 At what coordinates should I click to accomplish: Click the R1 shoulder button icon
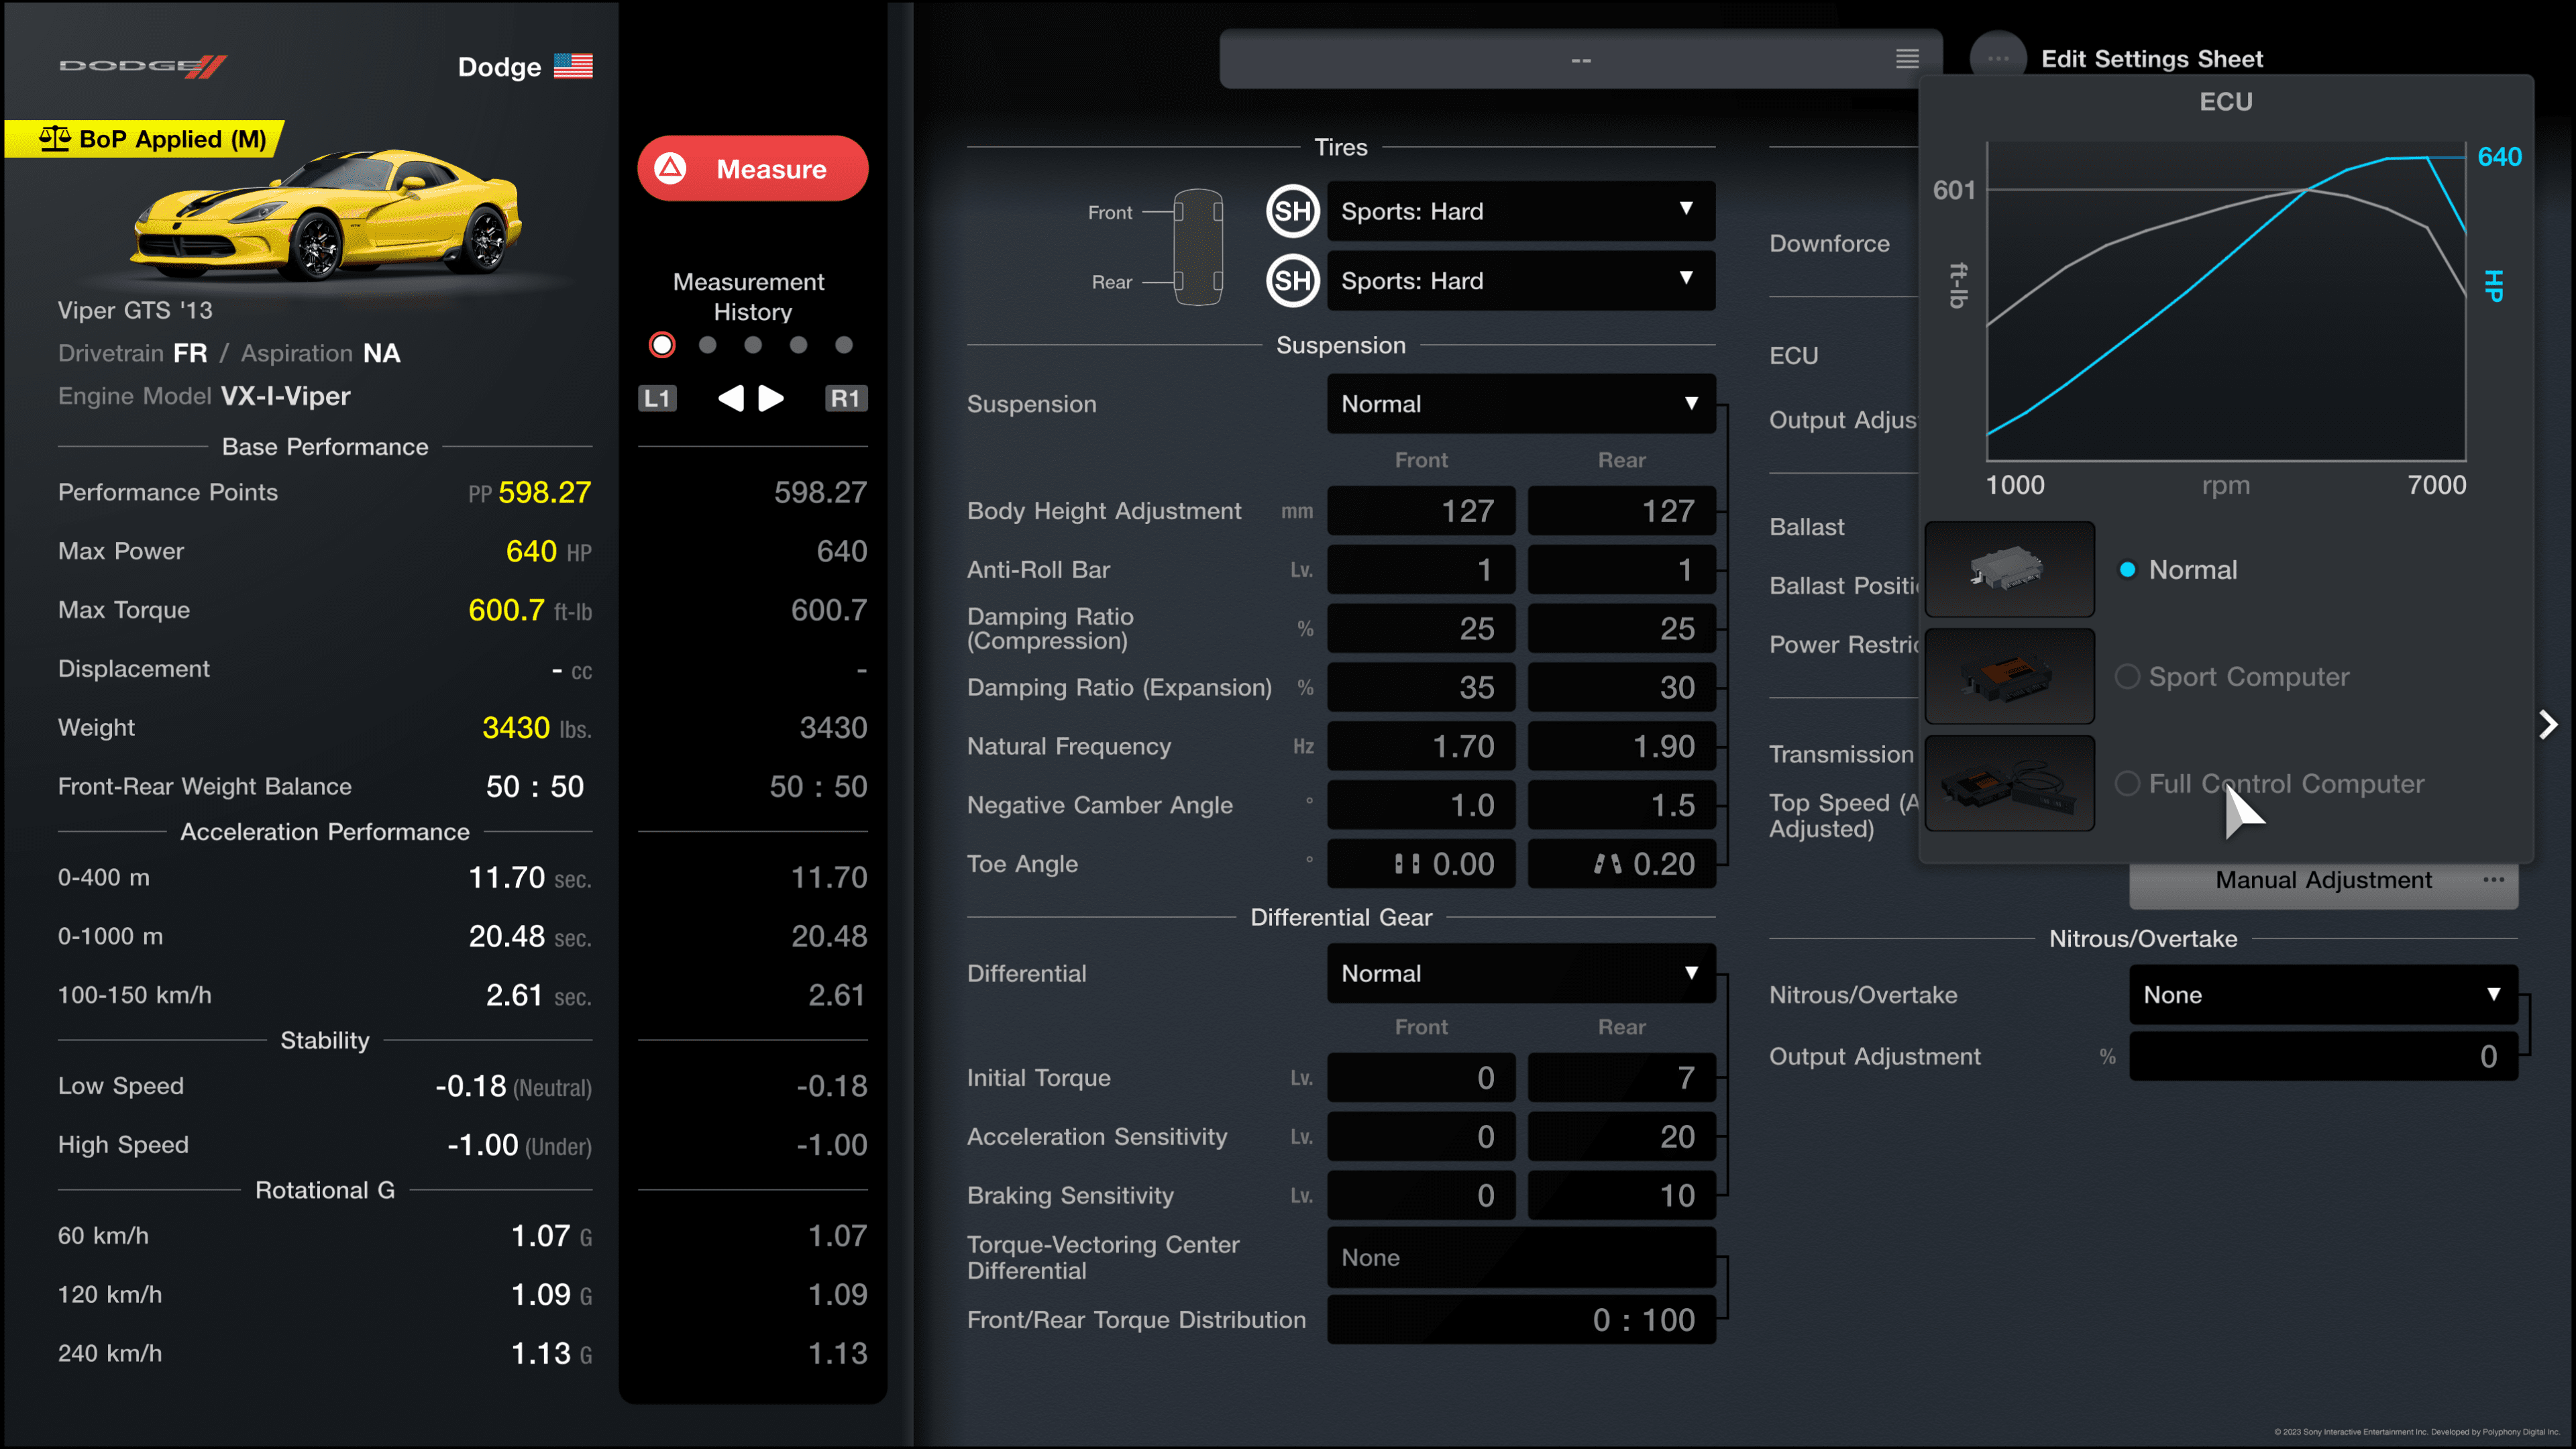pyautogui.click(x=845, y=398)
